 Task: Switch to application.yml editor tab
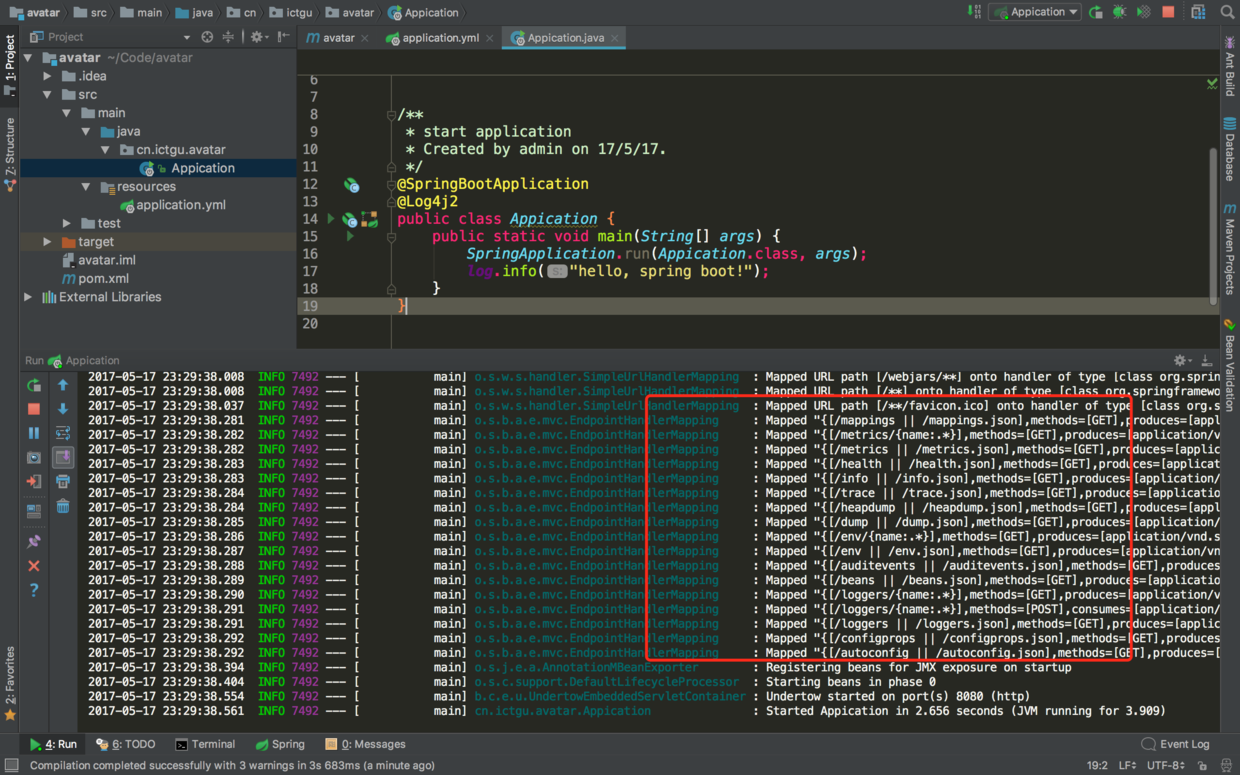point(440,38)
